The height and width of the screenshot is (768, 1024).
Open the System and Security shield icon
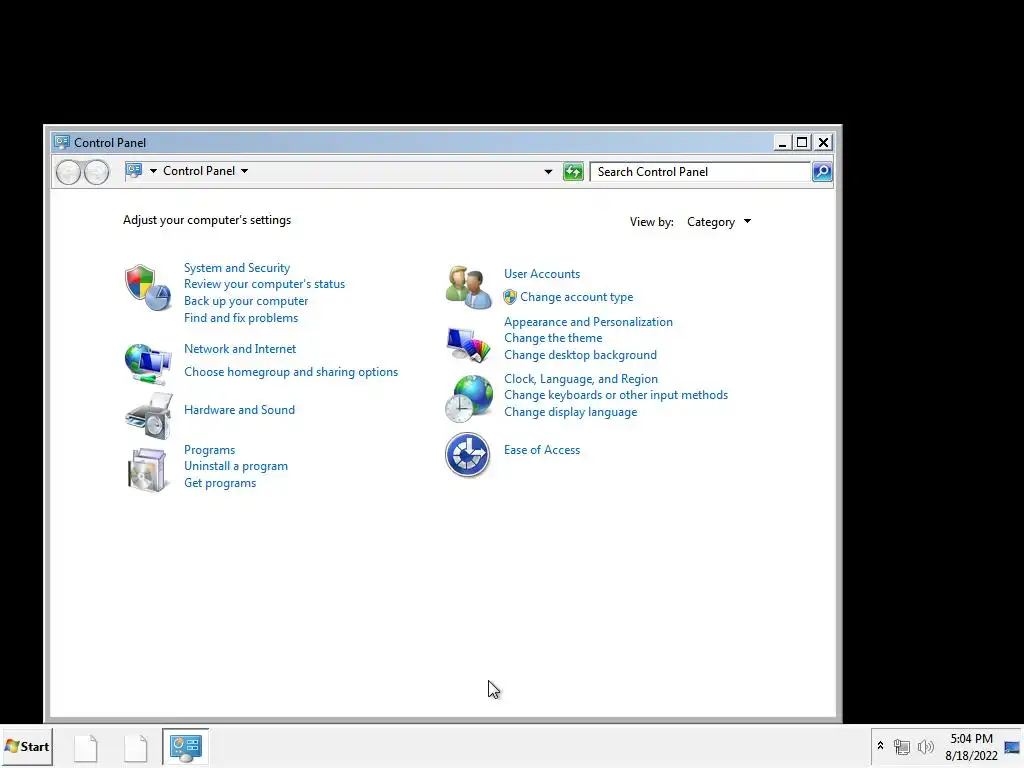click(148, 288)
